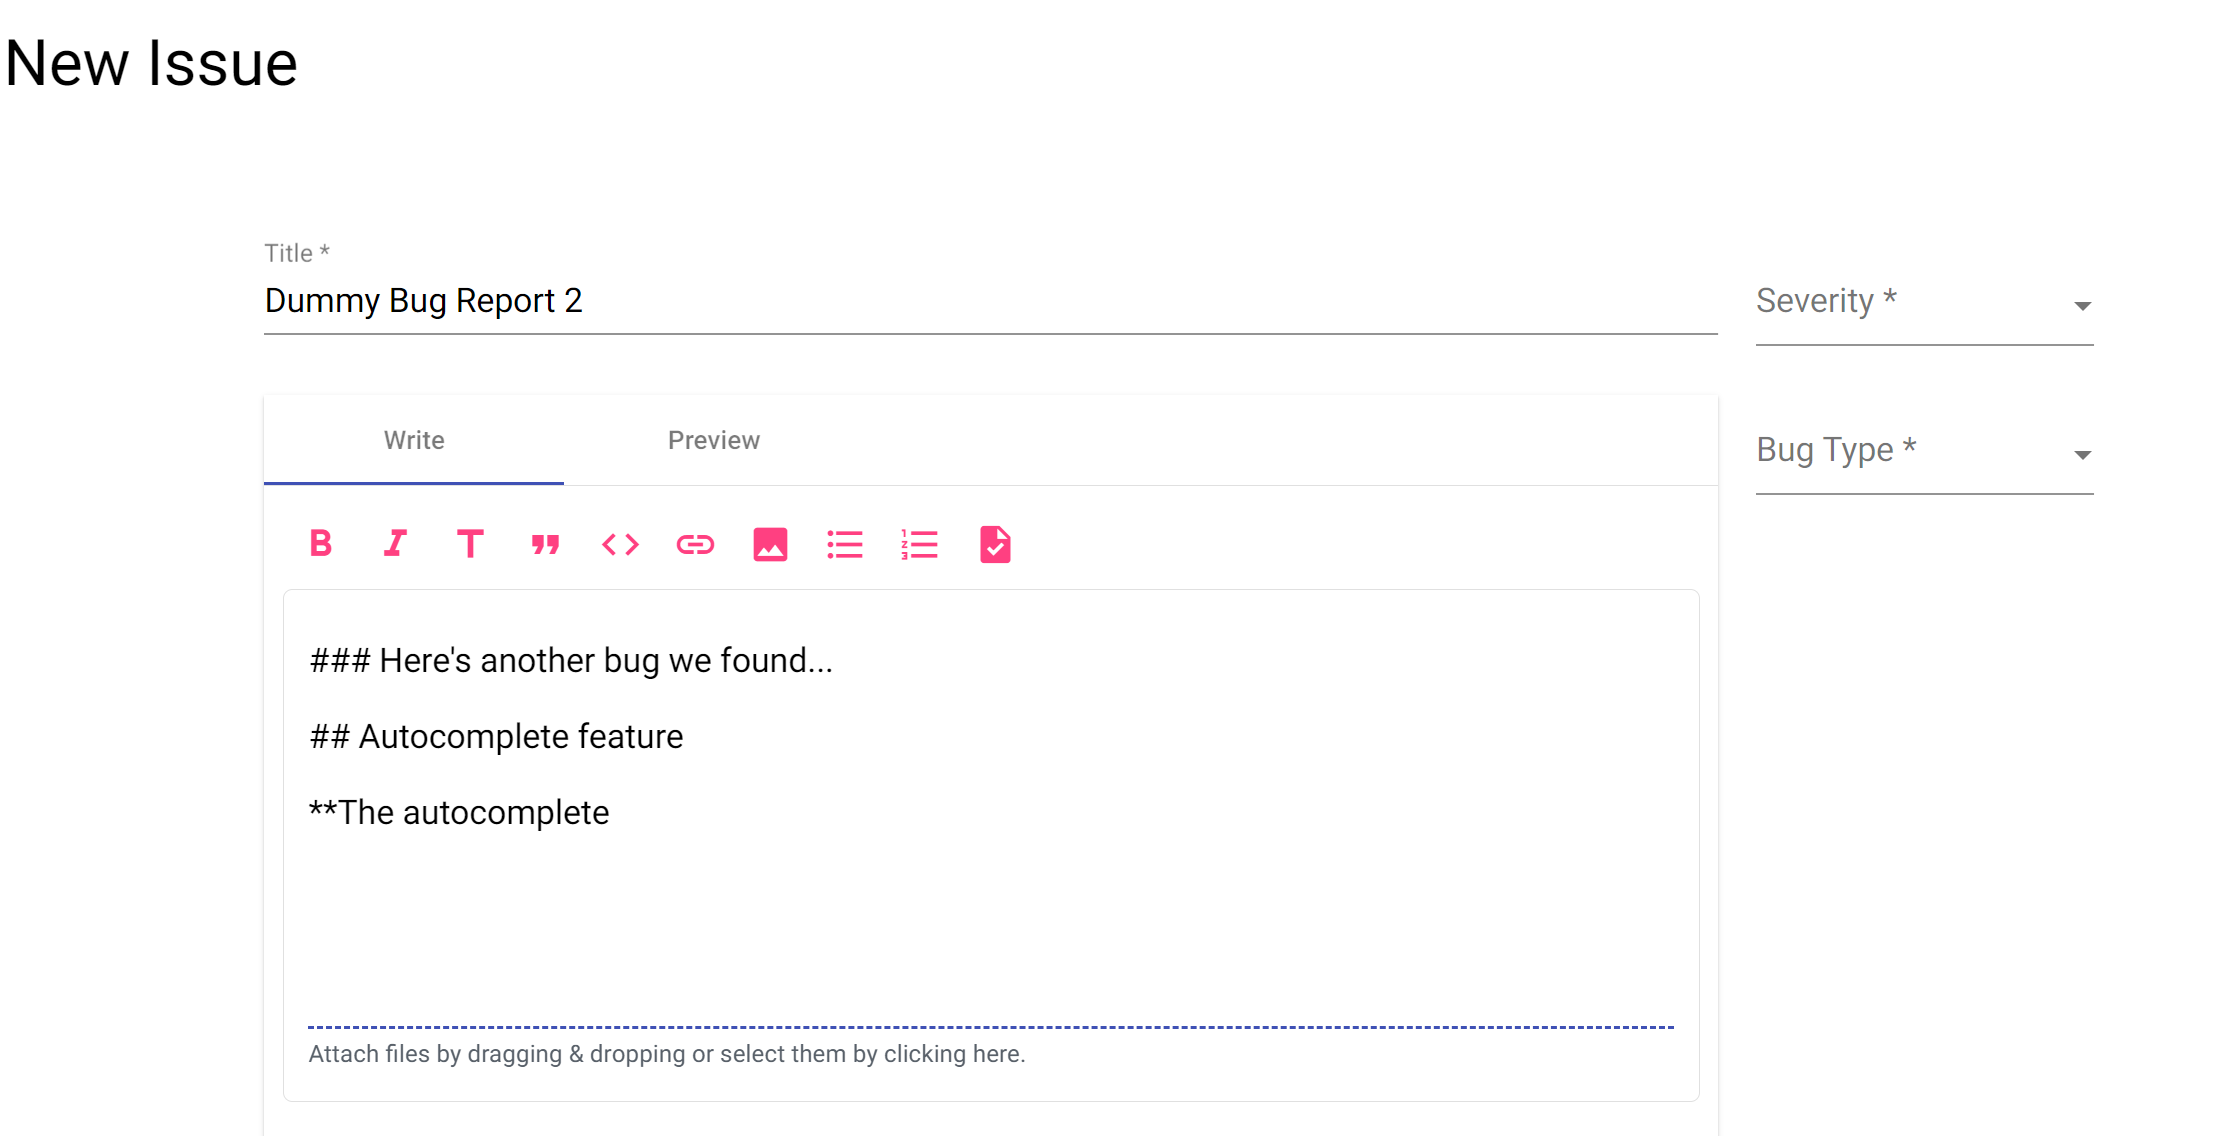This screenshot has height=1136, width=2239.
Task: Click the Bug Type dropdown arrow
Action: (2082, 455)
